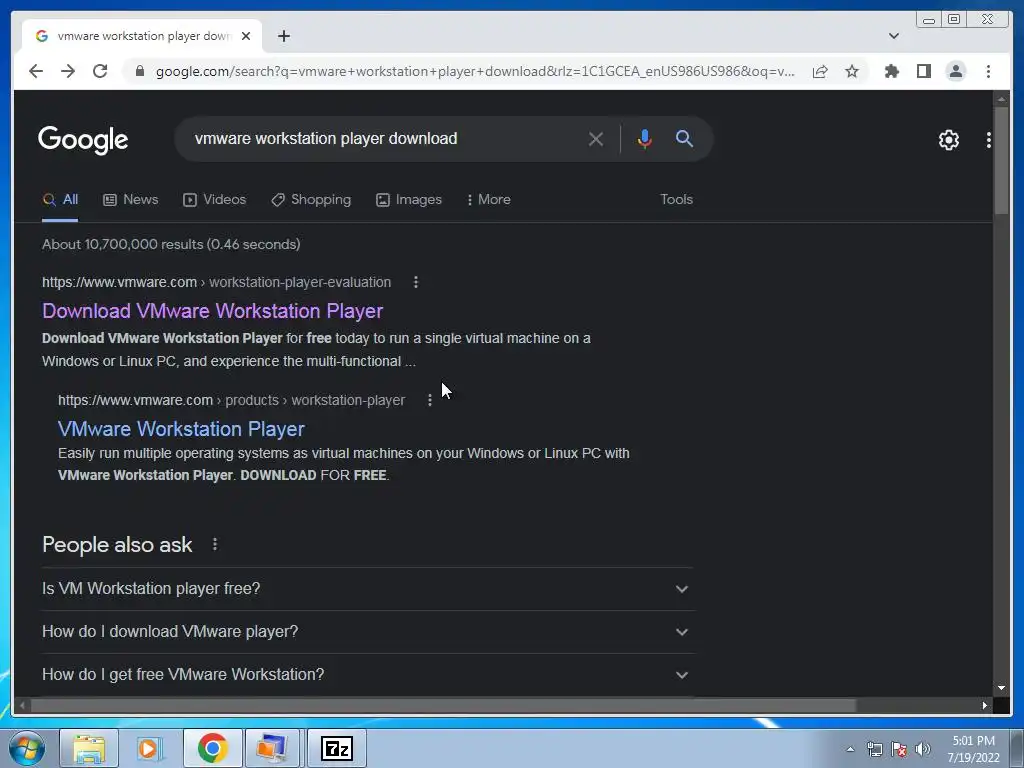Open Chrome side panel
This screenshot has width=1024, height=768.
pos(923,71)
